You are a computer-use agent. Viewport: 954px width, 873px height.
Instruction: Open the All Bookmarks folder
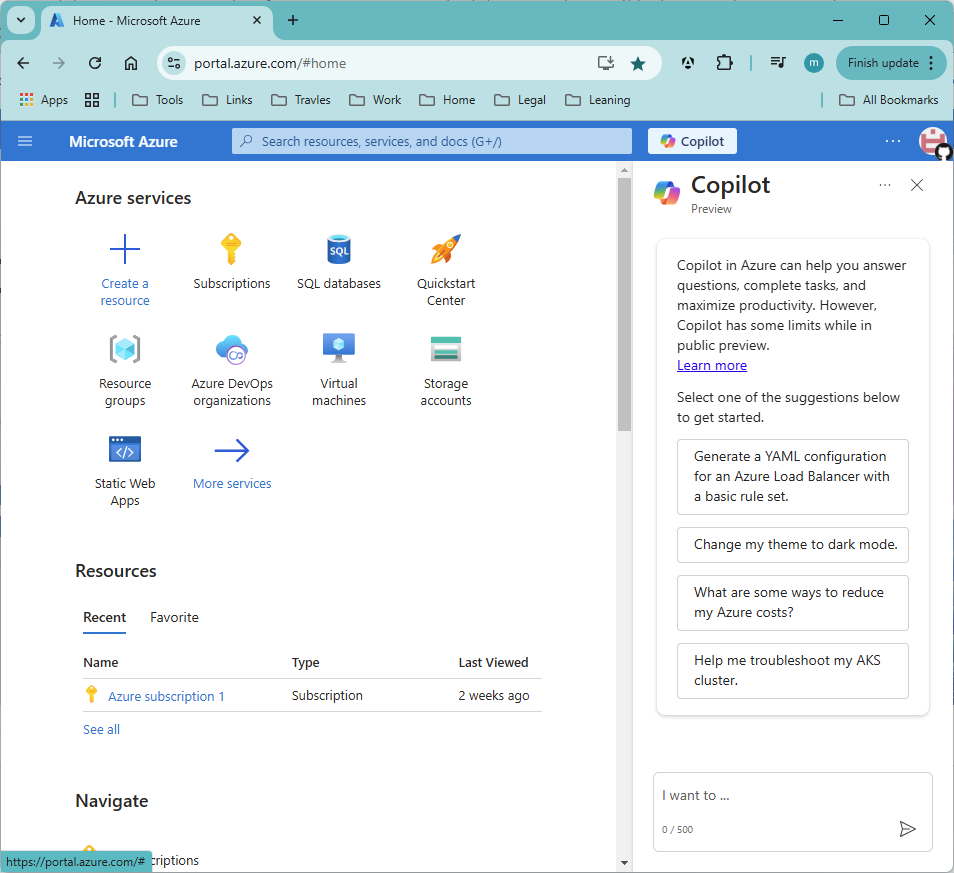point(888,100)
